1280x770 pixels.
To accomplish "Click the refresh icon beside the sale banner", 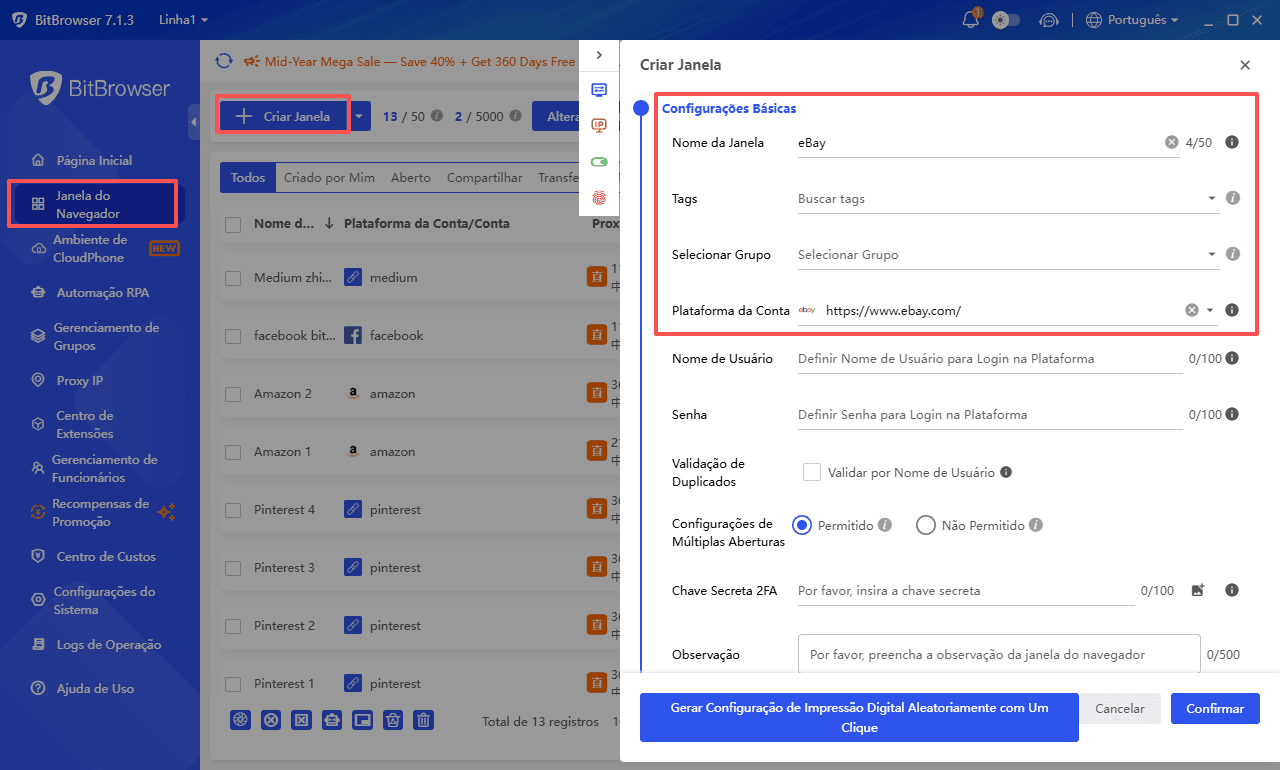I will coord(224,61).
